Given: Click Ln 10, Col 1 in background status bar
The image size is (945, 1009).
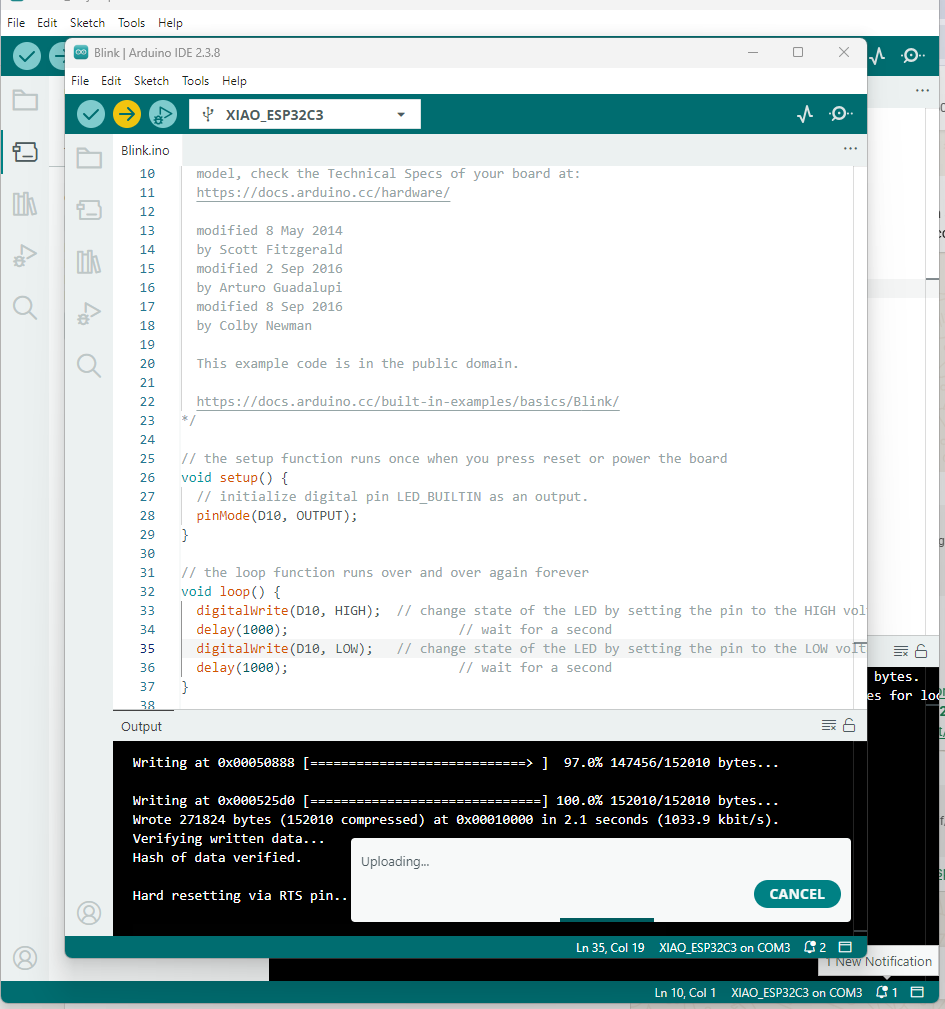Looking at the screenshot, I should 685,992.
